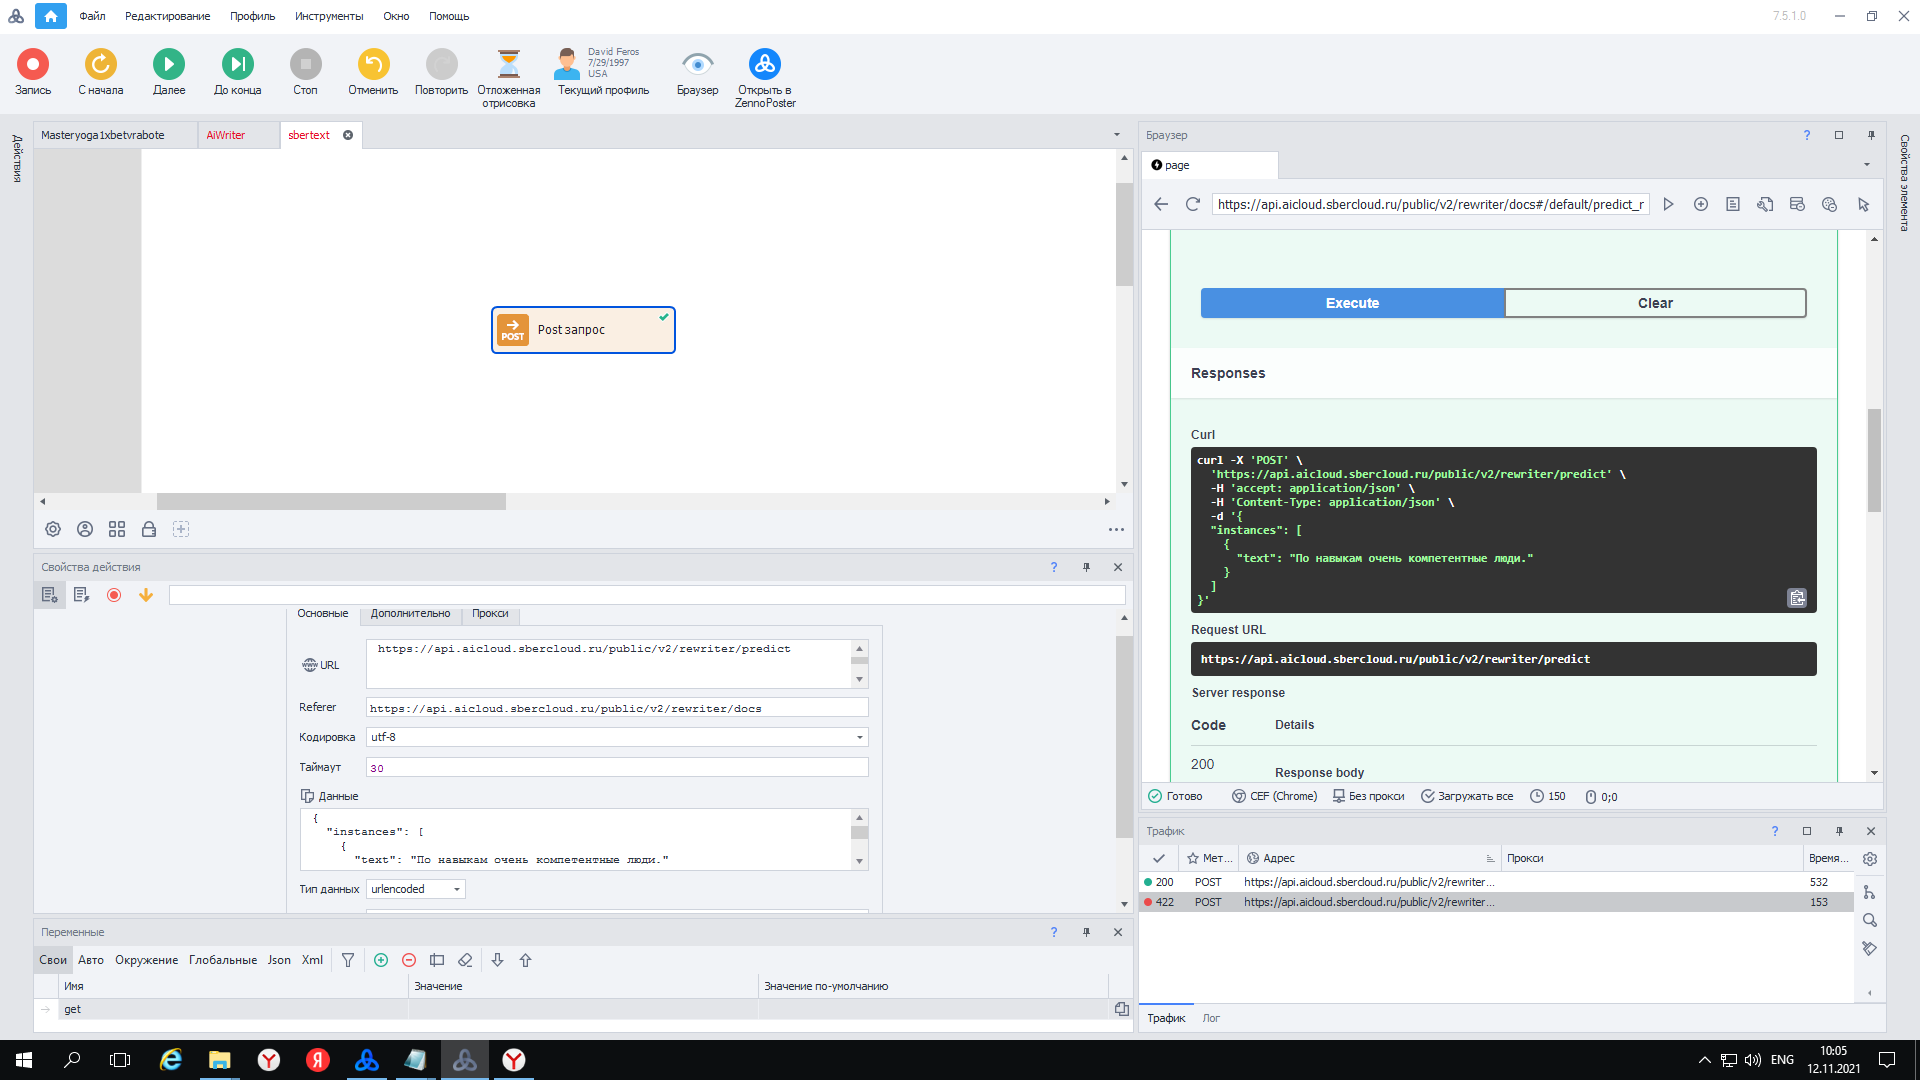Click the orange down arrow in properties toolbar
The width and height of the screenshot is (1920, 1080).
[x=146, y=595]
